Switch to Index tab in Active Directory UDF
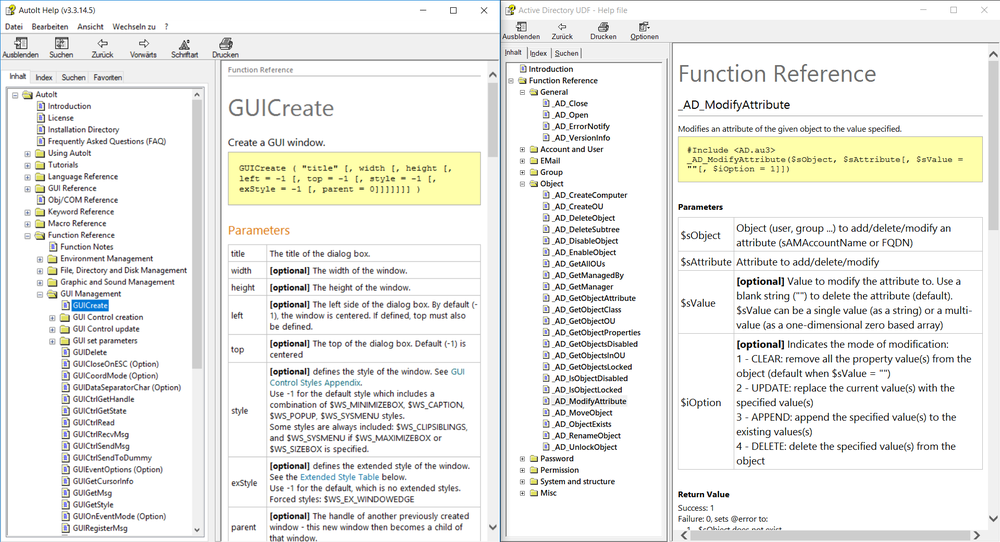This screenshot has height=542, width=1000. [x=538, y=54]
